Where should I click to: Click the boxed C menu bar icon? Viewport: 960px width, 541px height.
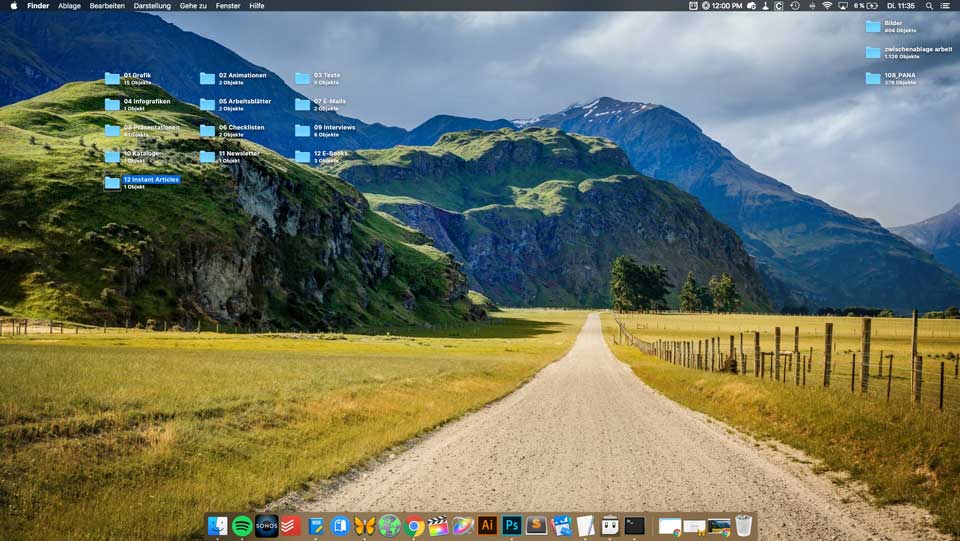[779, 6]
